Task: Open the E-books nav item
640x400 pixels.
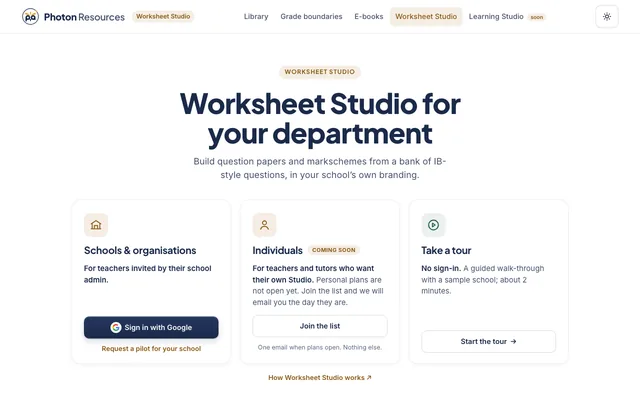Action: pos(369,17)
